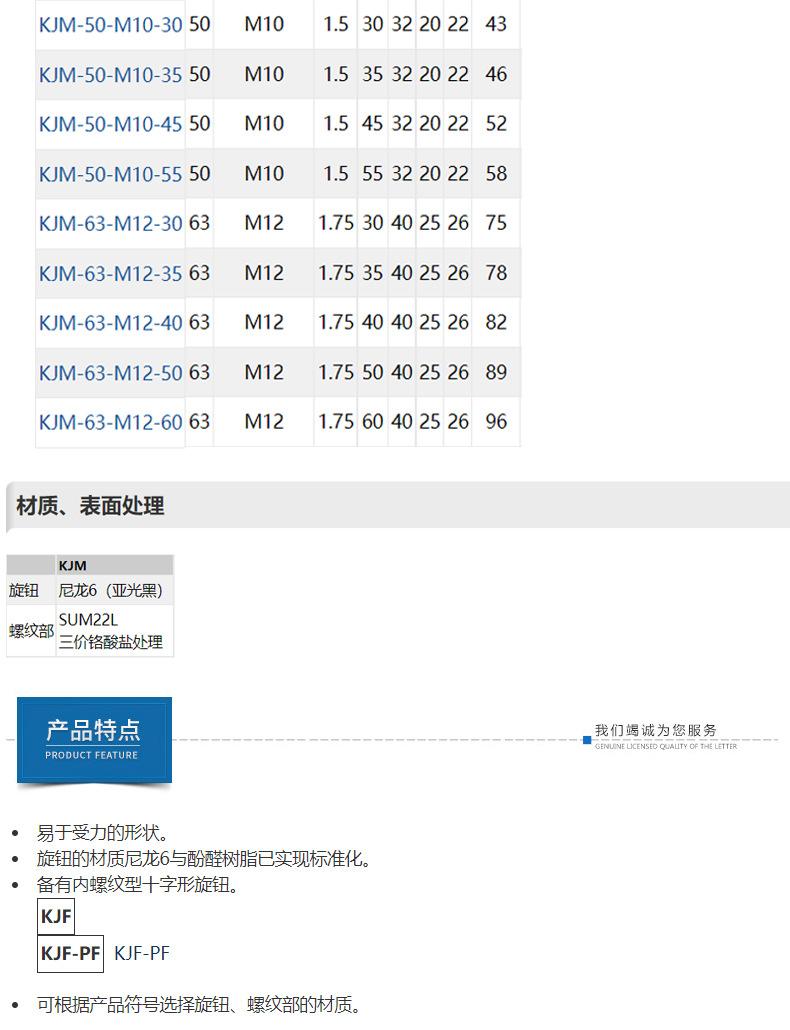Image resolution: width=790 pixels, height=1030 pixels.
Task: Open the KJM-63-M12-60 product link
Action: coord(110,422)
